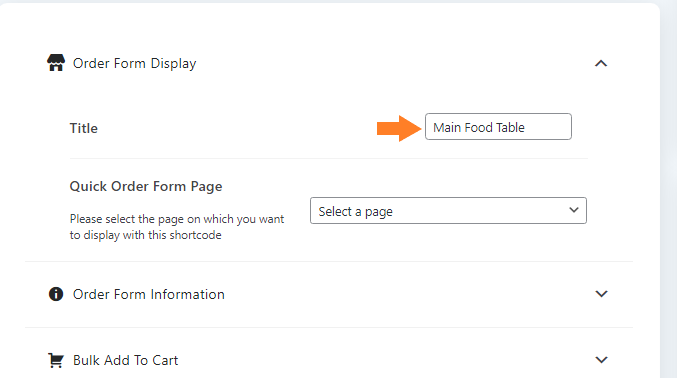The image size is (677, 378).
Task: Click the word Food in the Title field
Action: [478, 127]
